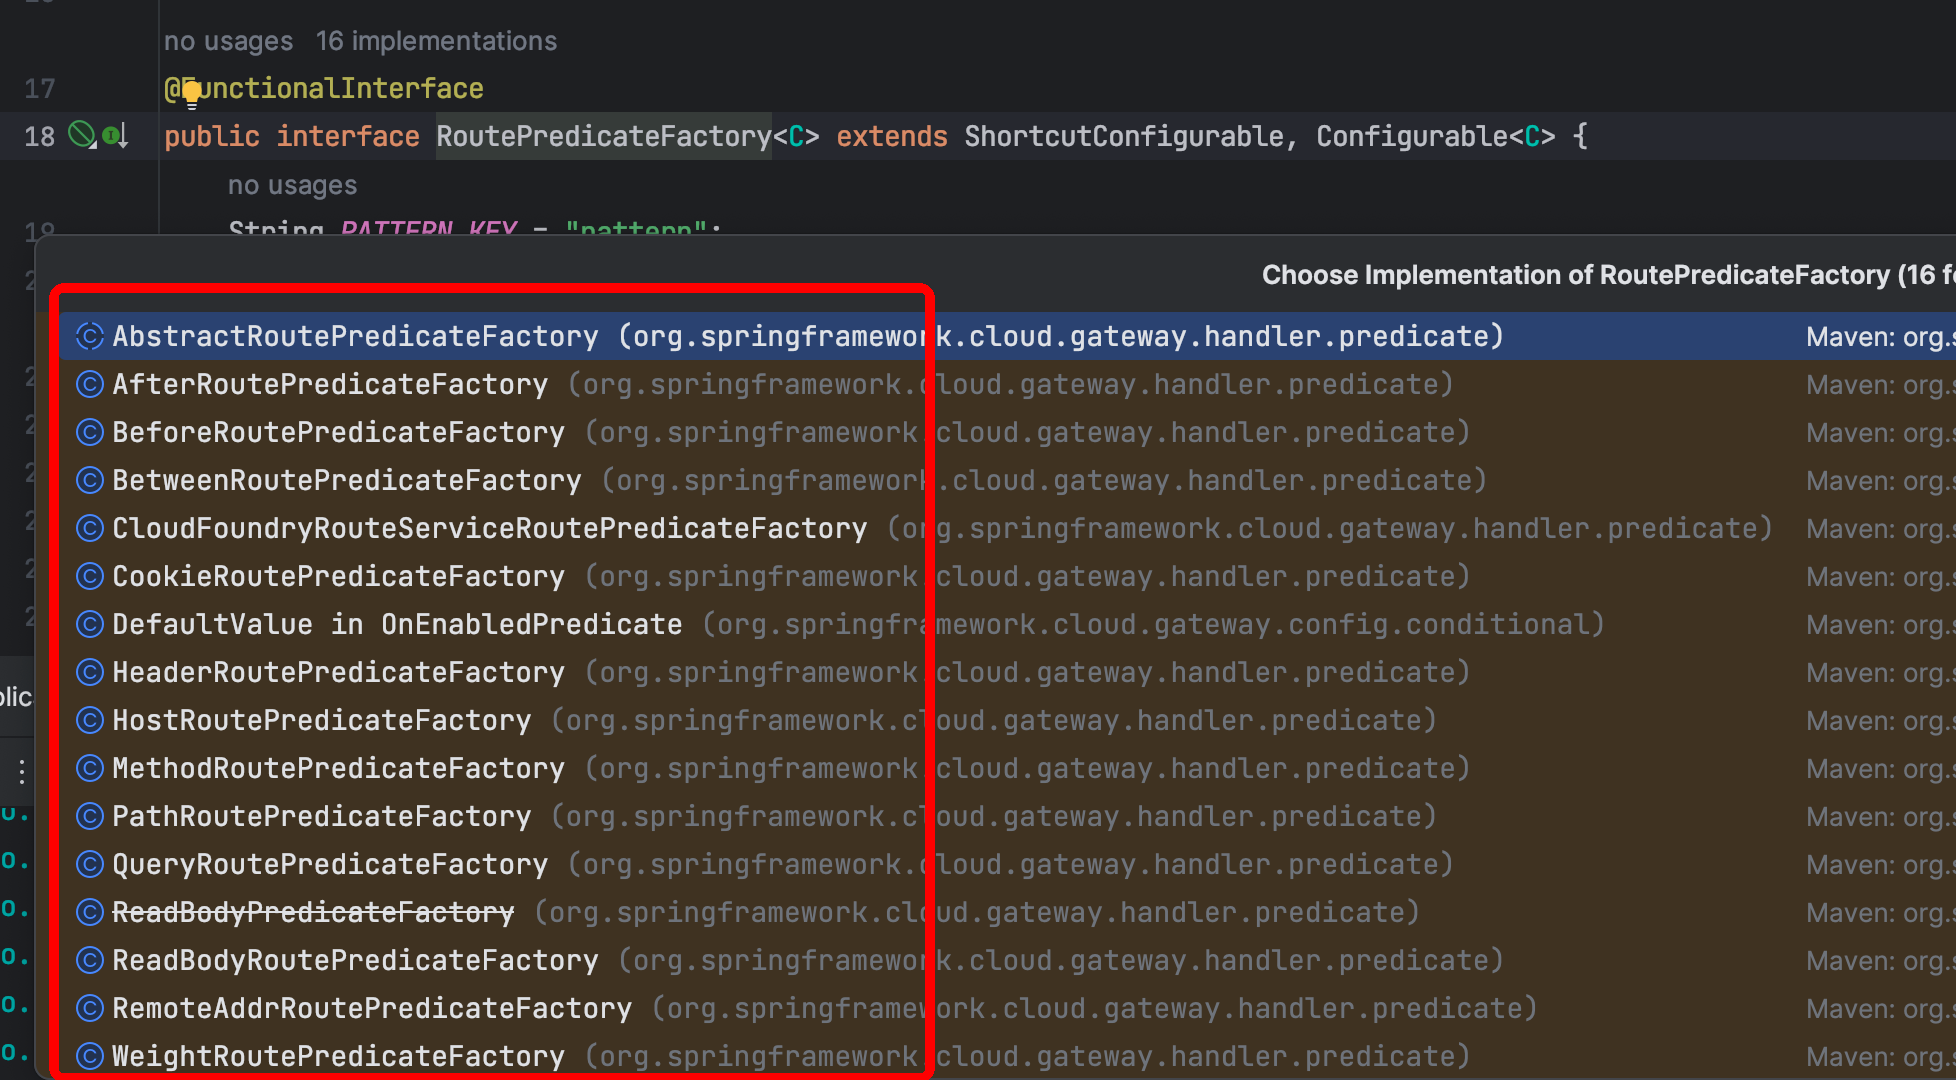Pick HostRoutePredicateFactory from the list
This screenshot has height=1080, width=1956.
click(1008, 720)
